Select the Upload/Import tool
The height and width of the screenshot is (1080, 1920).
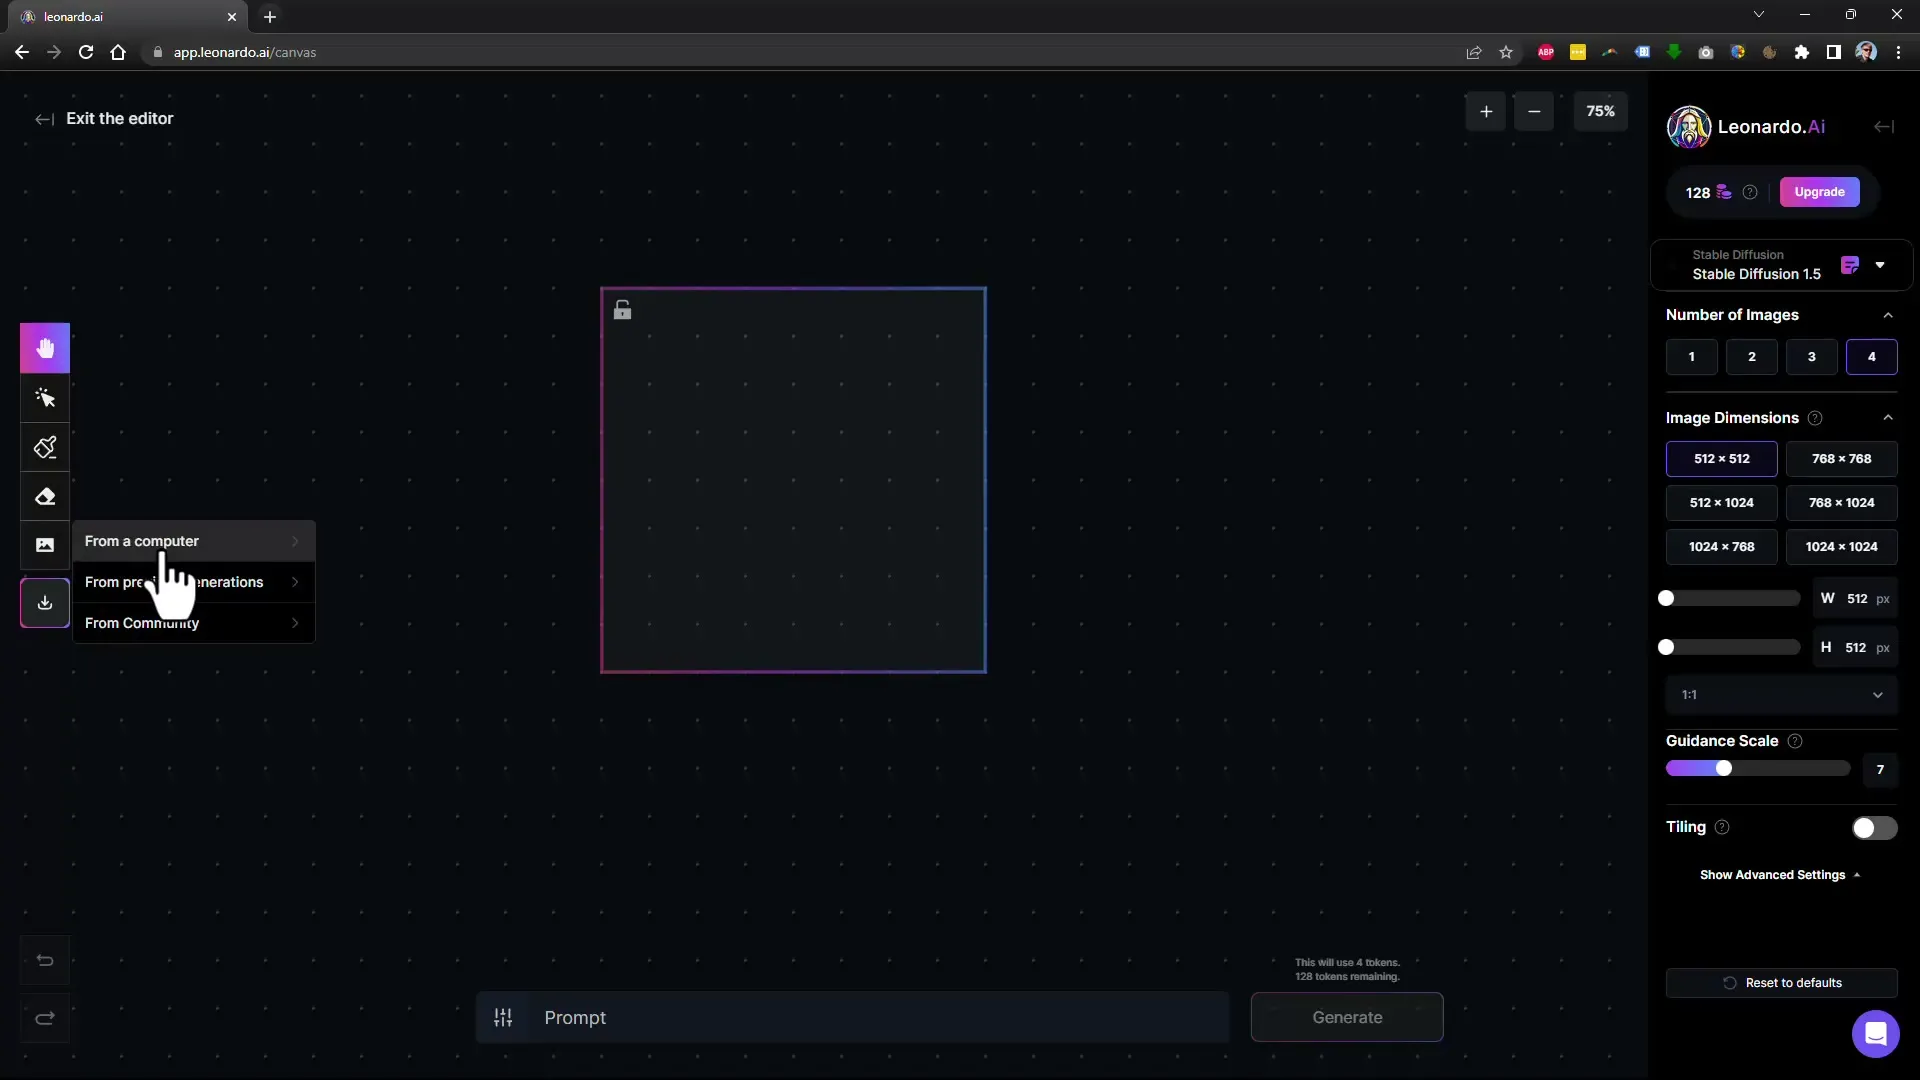tap(44, 603)
